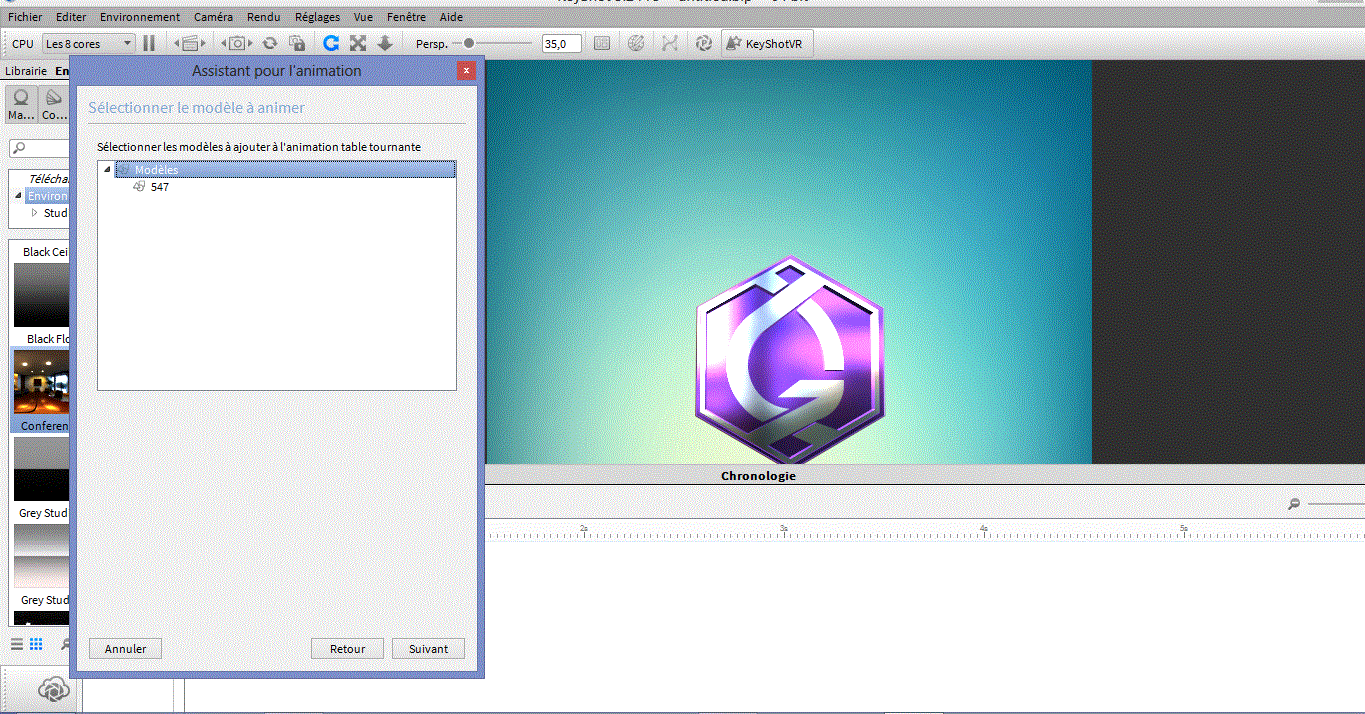Open the Réglages menu
Screen dimensions: 1365x714
click(317, 17)
